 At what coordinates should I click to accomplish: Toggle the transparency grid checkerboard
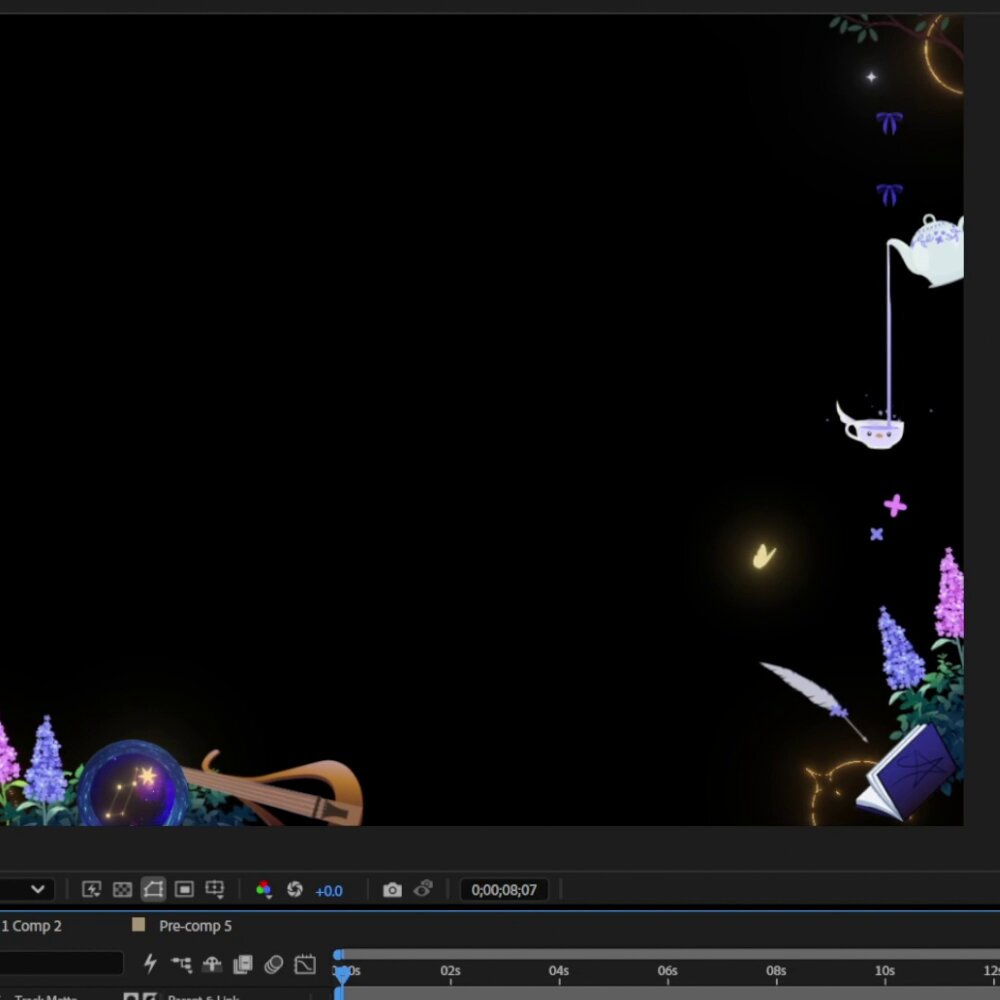click(122, 889)
